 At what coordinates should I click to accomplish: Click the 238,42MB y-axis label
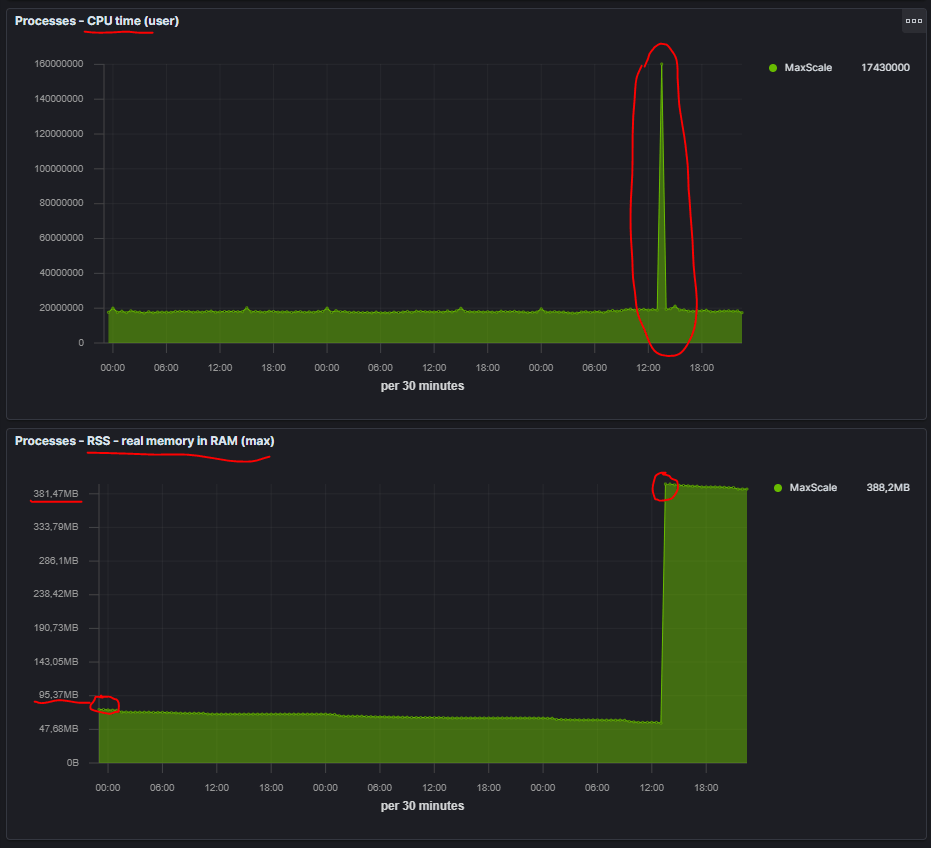tap(56, 594)
